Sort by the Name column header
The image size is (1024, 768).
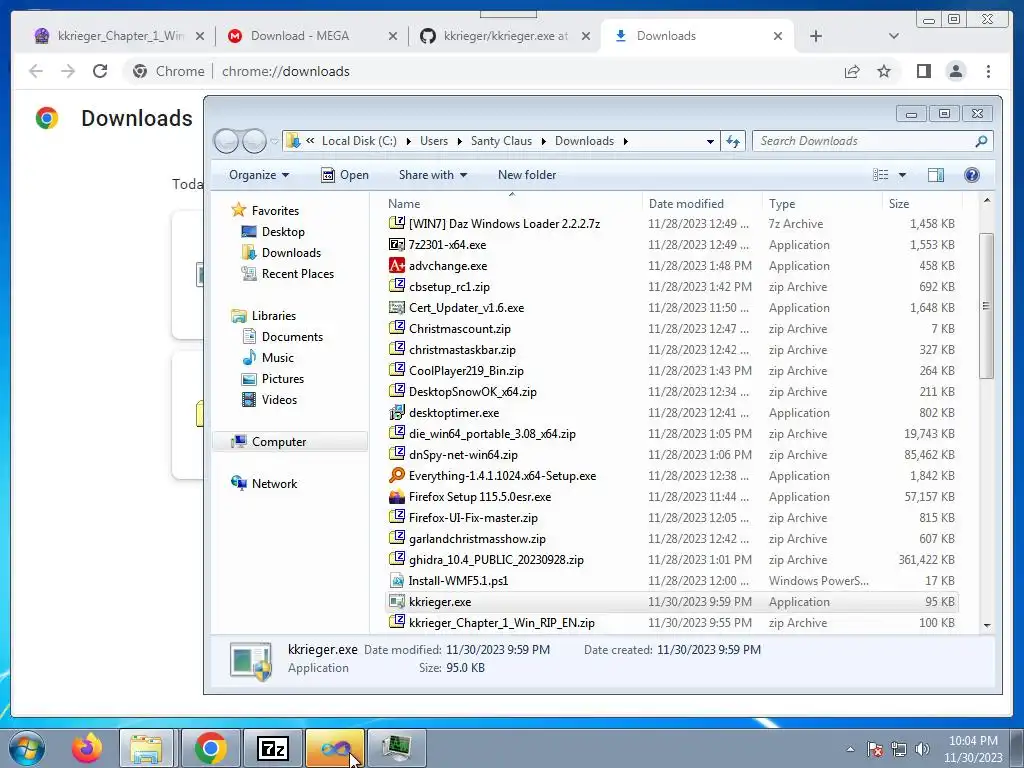pos(513,204)
